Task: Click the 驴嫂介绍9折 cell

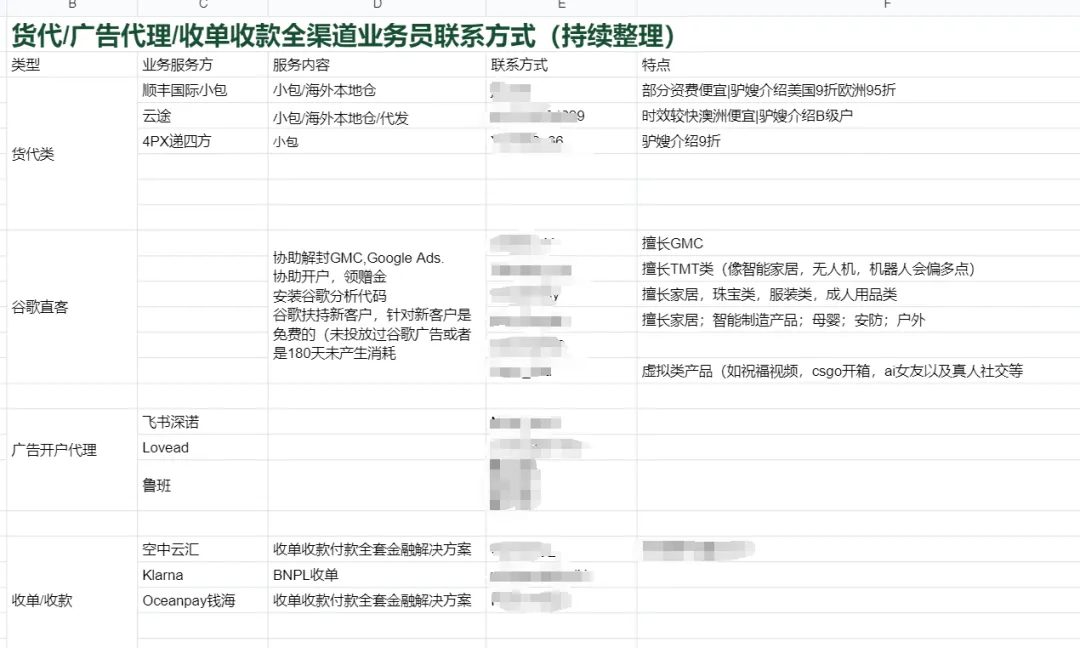Action: [x=858, y=141]
